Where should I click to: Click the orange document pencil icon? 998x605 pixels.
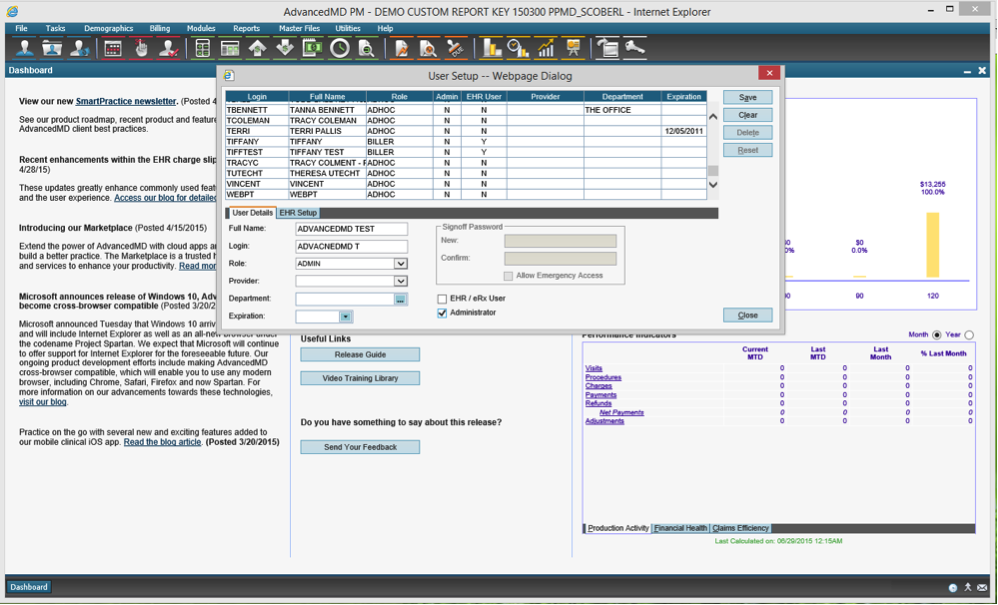[x=401, y=48]
